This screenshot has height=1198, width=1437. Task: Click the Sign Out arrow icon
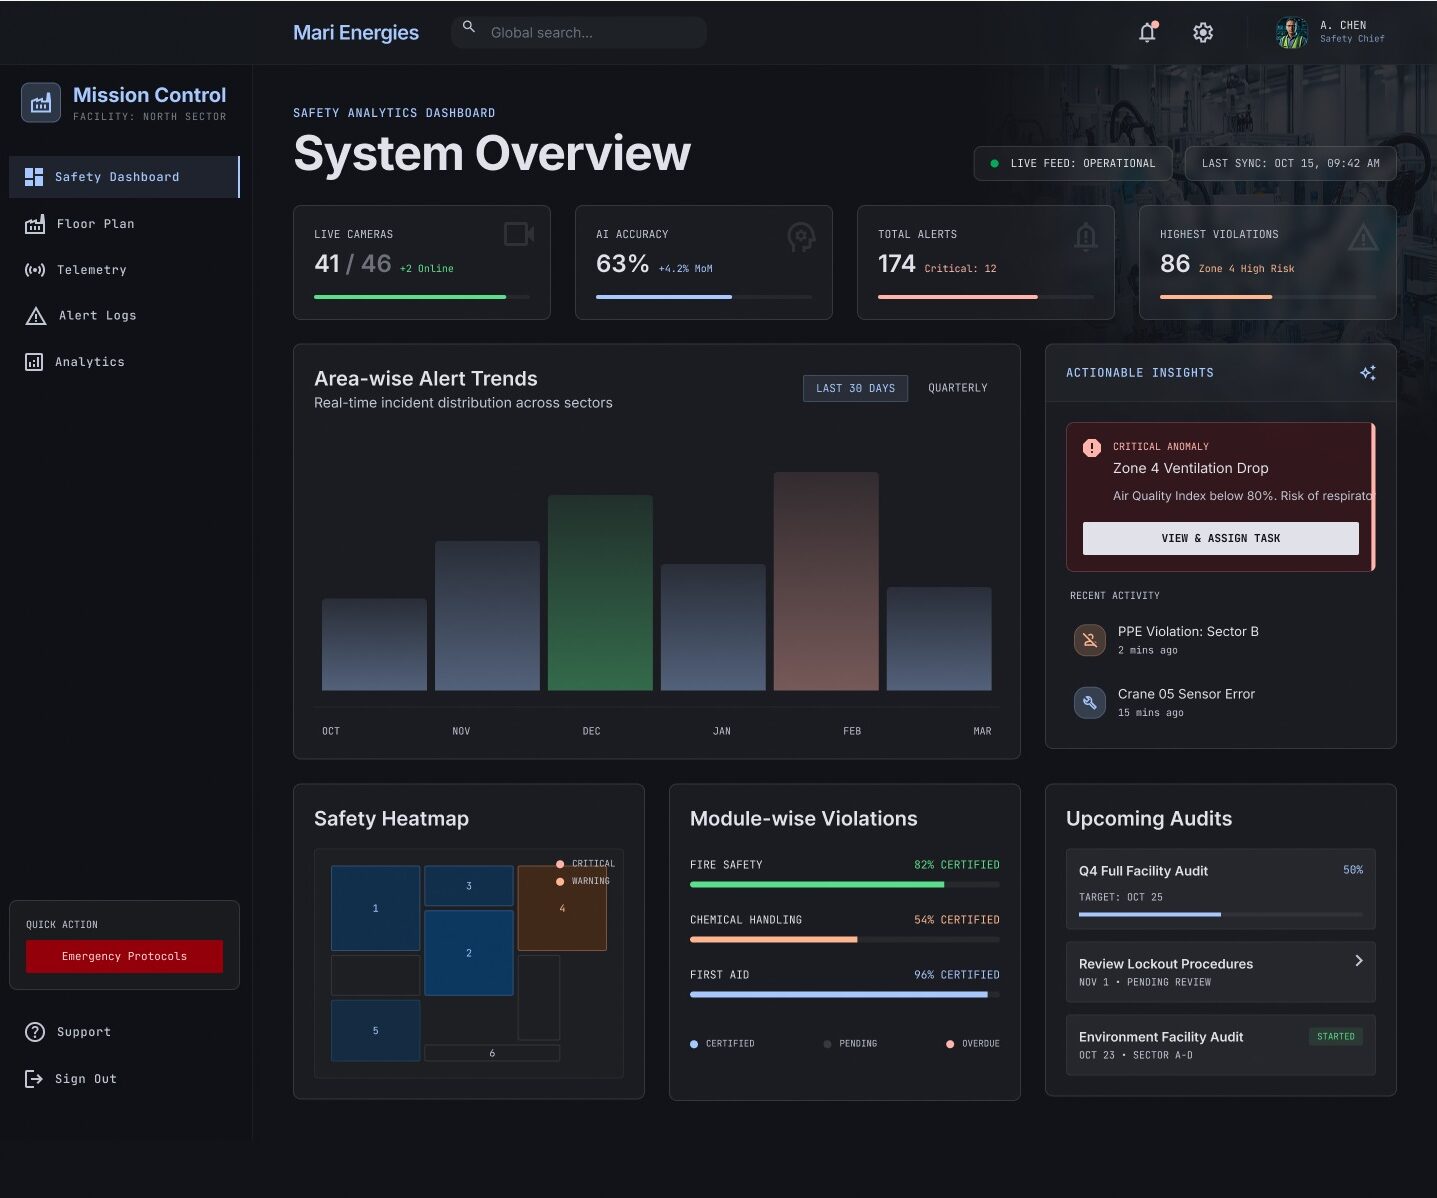tap(34, 1079)
